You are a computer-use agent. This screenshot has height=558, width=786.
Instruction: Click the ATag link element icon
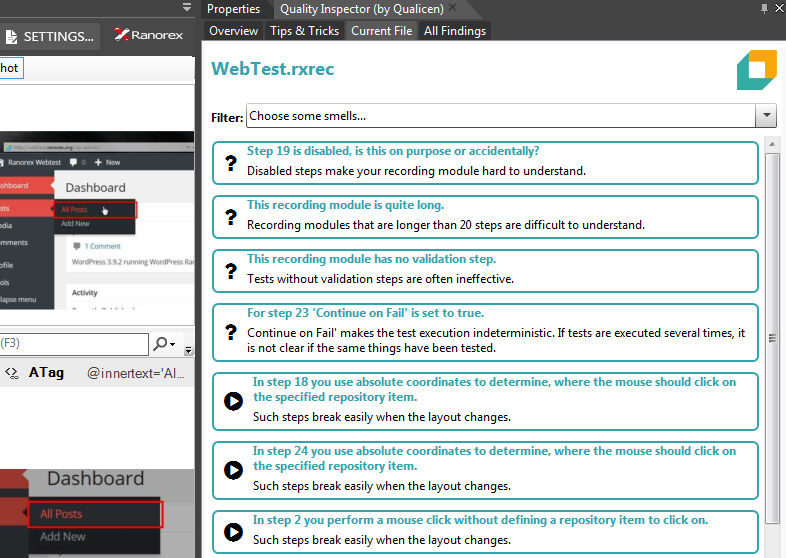click(12, 373)
